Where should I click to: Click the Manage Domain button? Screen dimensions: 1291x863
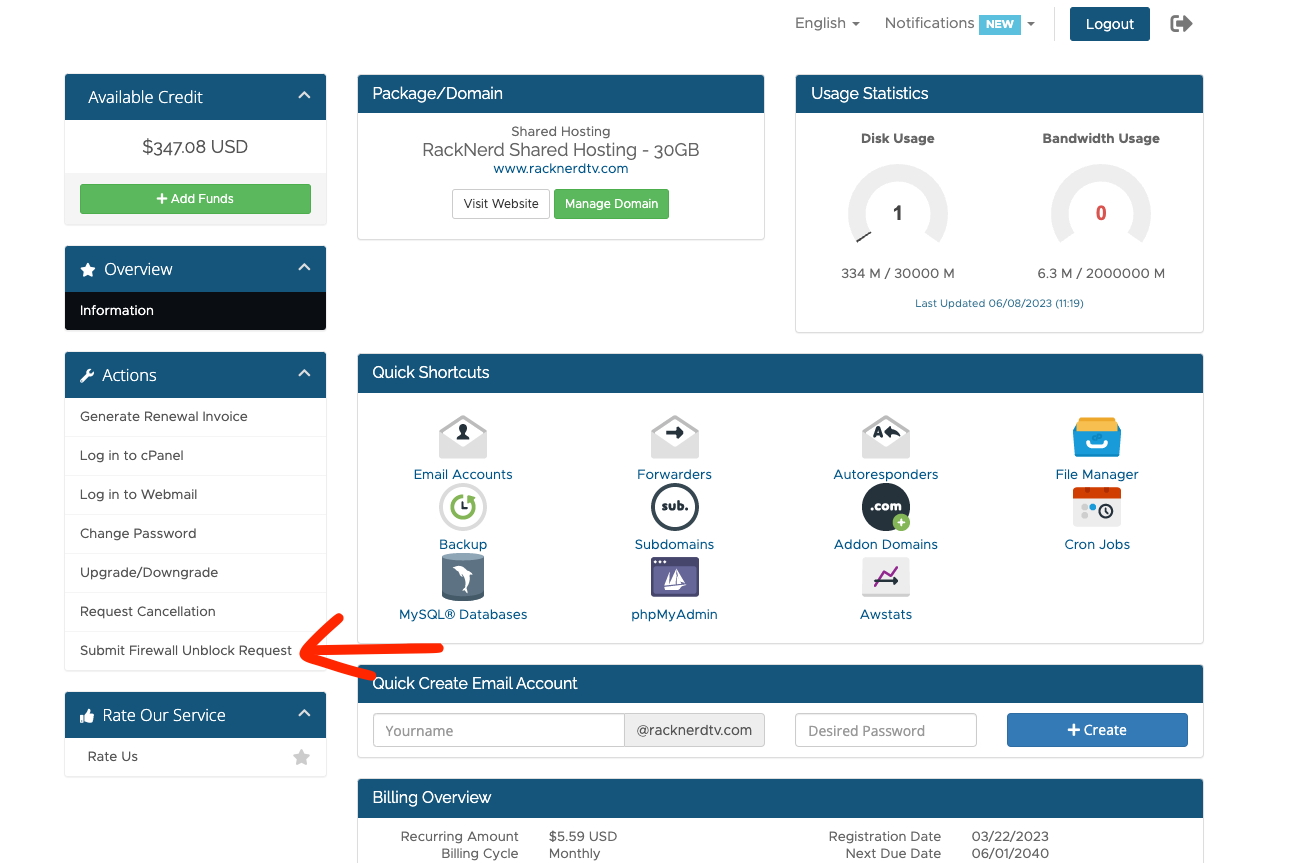click(611, 204)
